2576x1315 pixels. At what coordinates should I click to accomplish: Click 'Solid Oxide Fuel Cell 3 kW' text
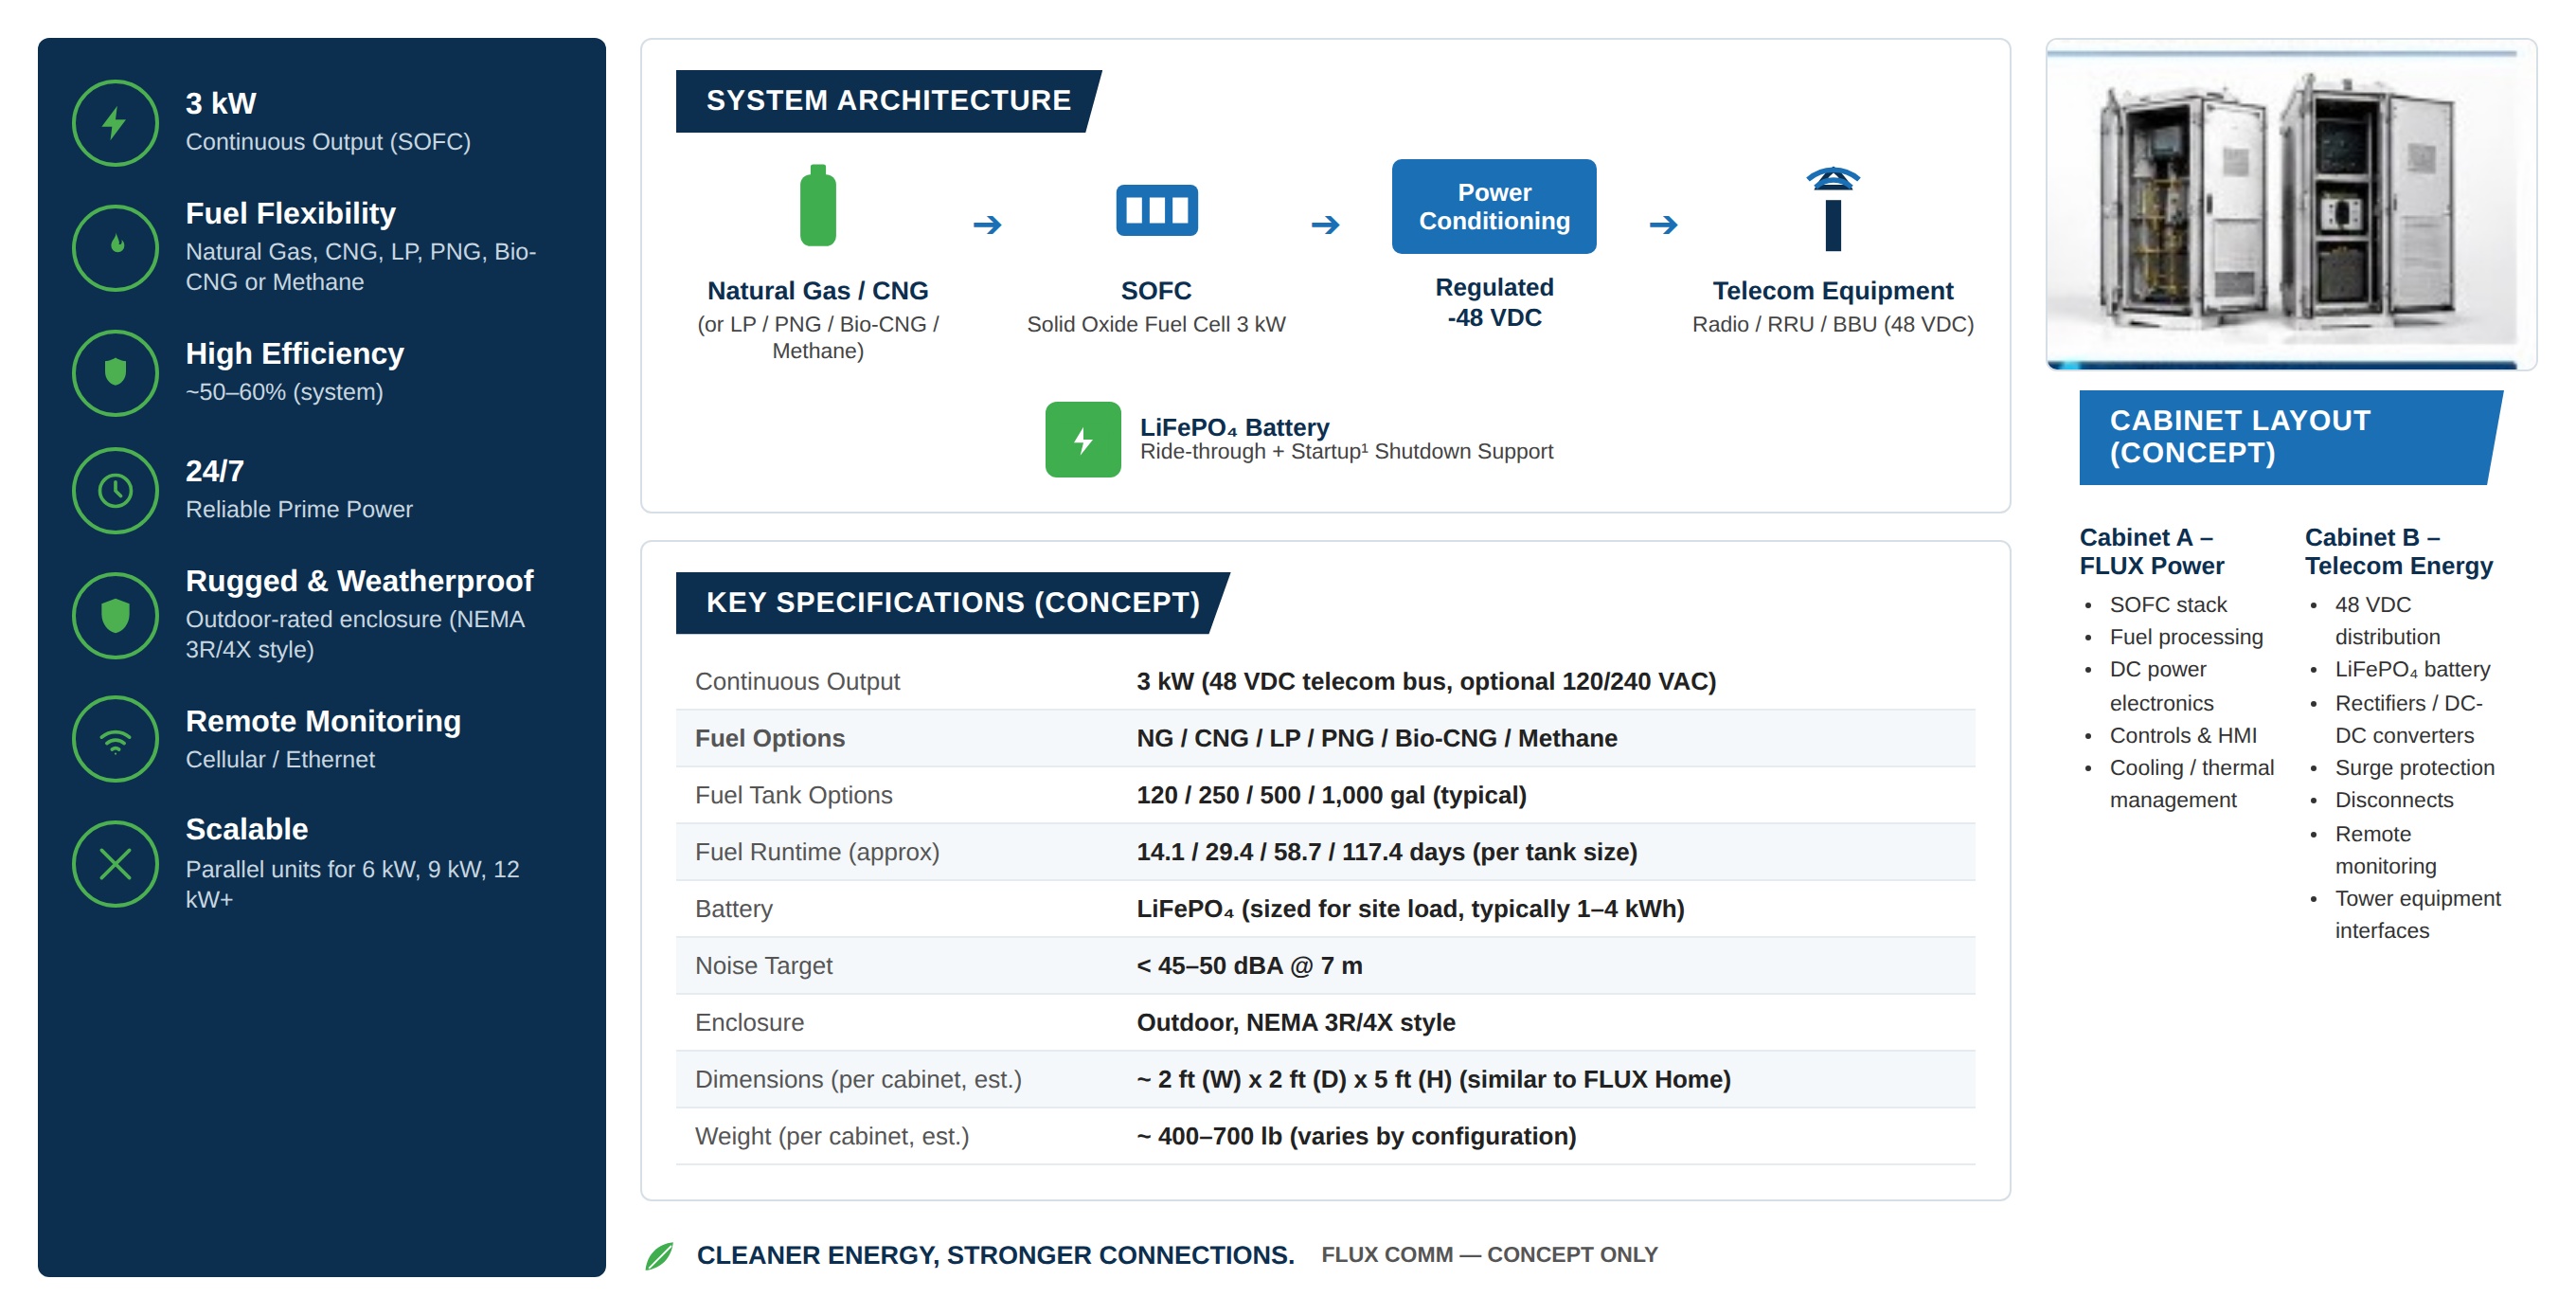[x=1155, y=324]
